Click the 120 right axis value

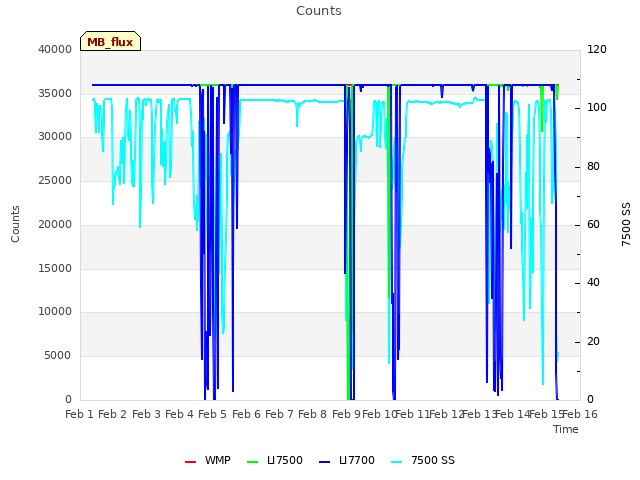click(597, 49)
